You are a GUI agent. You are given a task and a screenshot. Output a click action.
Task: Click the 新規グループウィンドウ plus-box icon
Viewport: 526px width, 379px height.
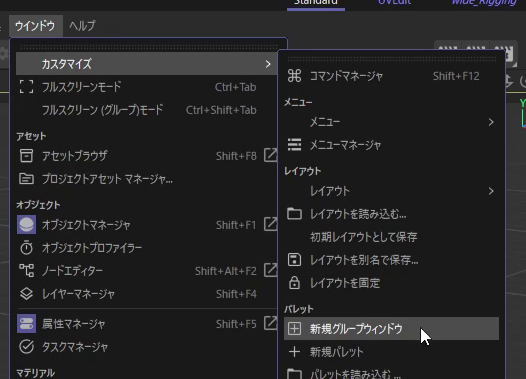pyautogui.click(x=295, y=329)
